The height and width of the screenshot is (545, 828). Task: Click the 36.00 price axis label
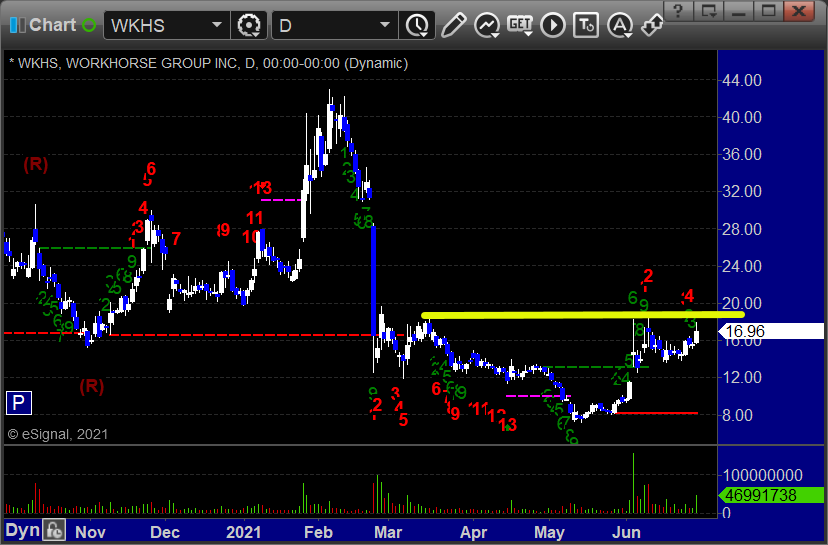tap(742, 154)
